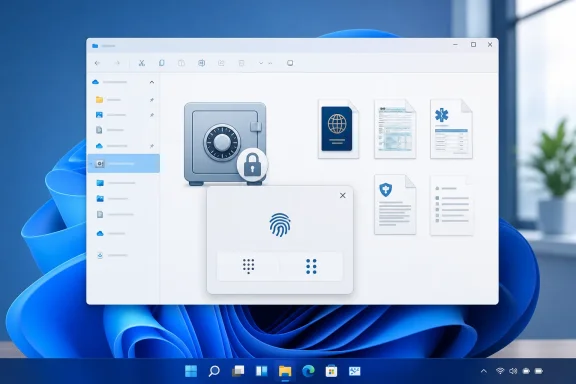Go back with the left arrow
Viewport: 576px width, 384px height.
pos(97,63)
